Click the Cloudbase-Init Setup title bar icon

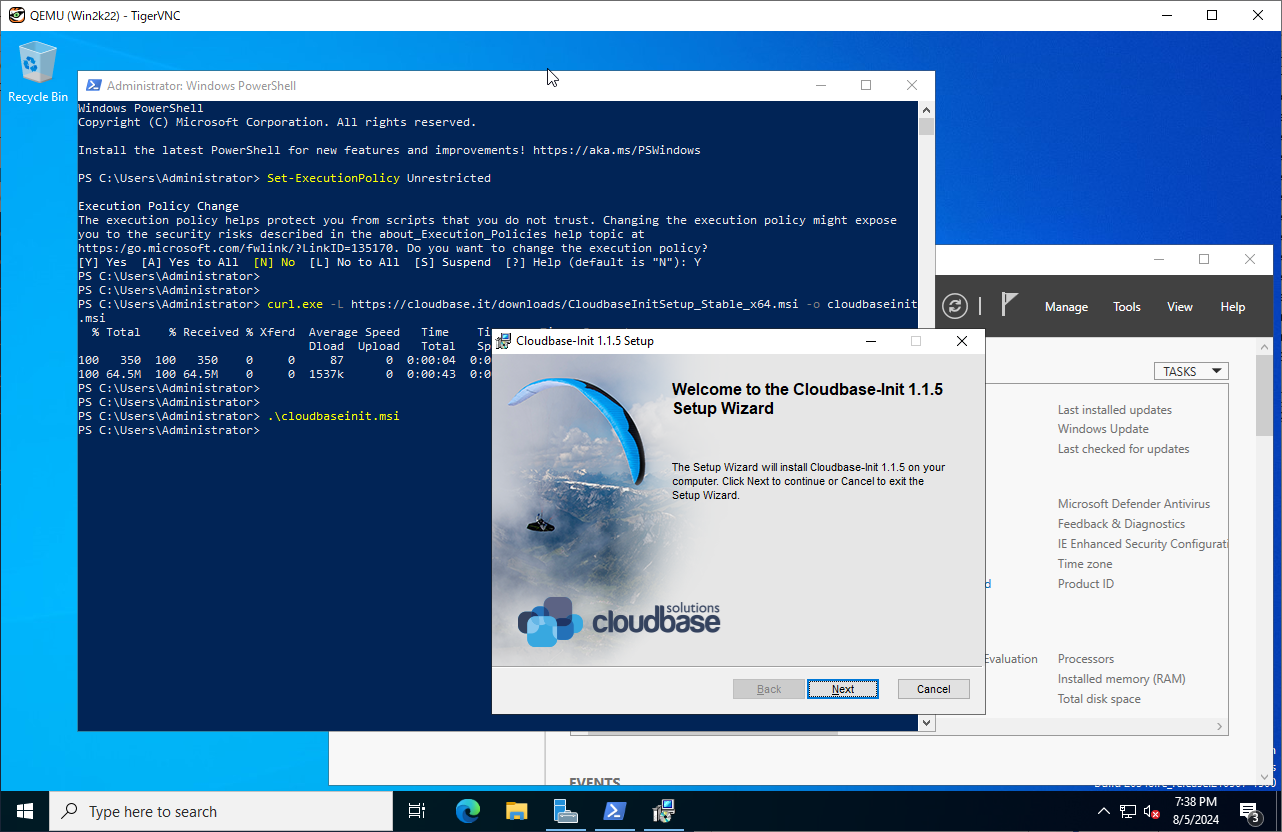tap(504, 341)
